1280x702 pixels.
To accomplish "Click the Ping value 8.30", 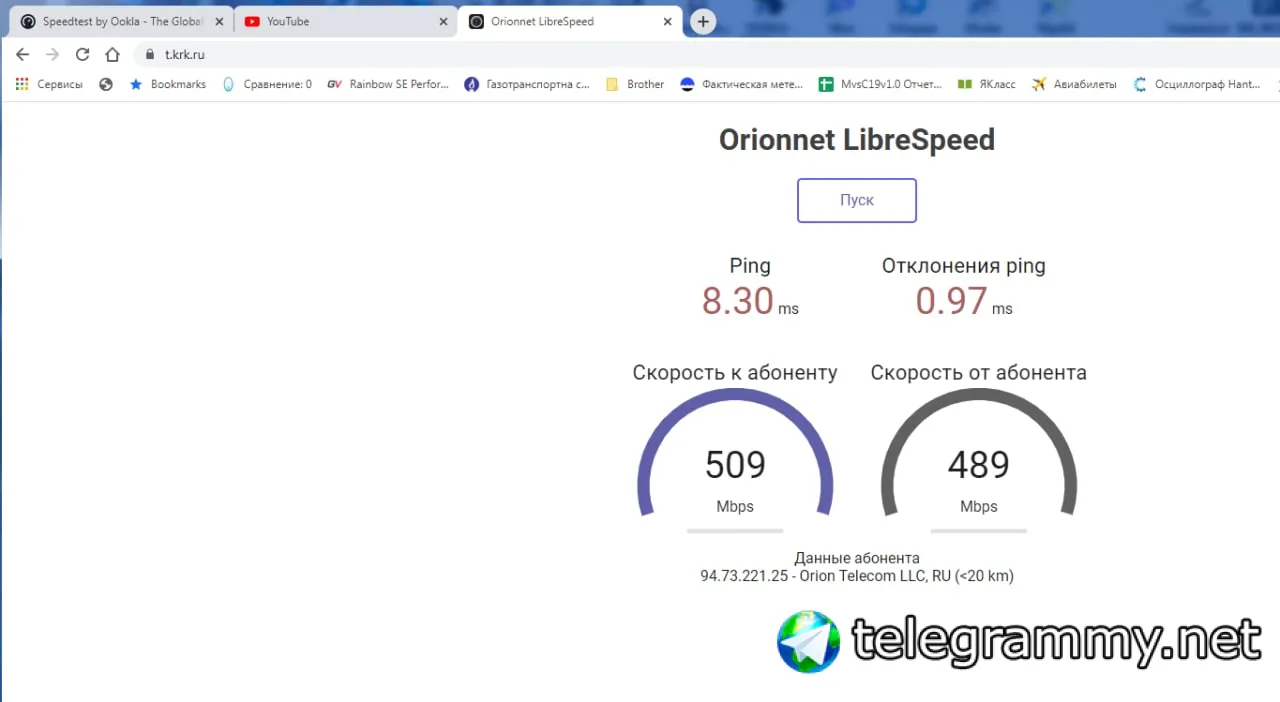I will (738, 301).
